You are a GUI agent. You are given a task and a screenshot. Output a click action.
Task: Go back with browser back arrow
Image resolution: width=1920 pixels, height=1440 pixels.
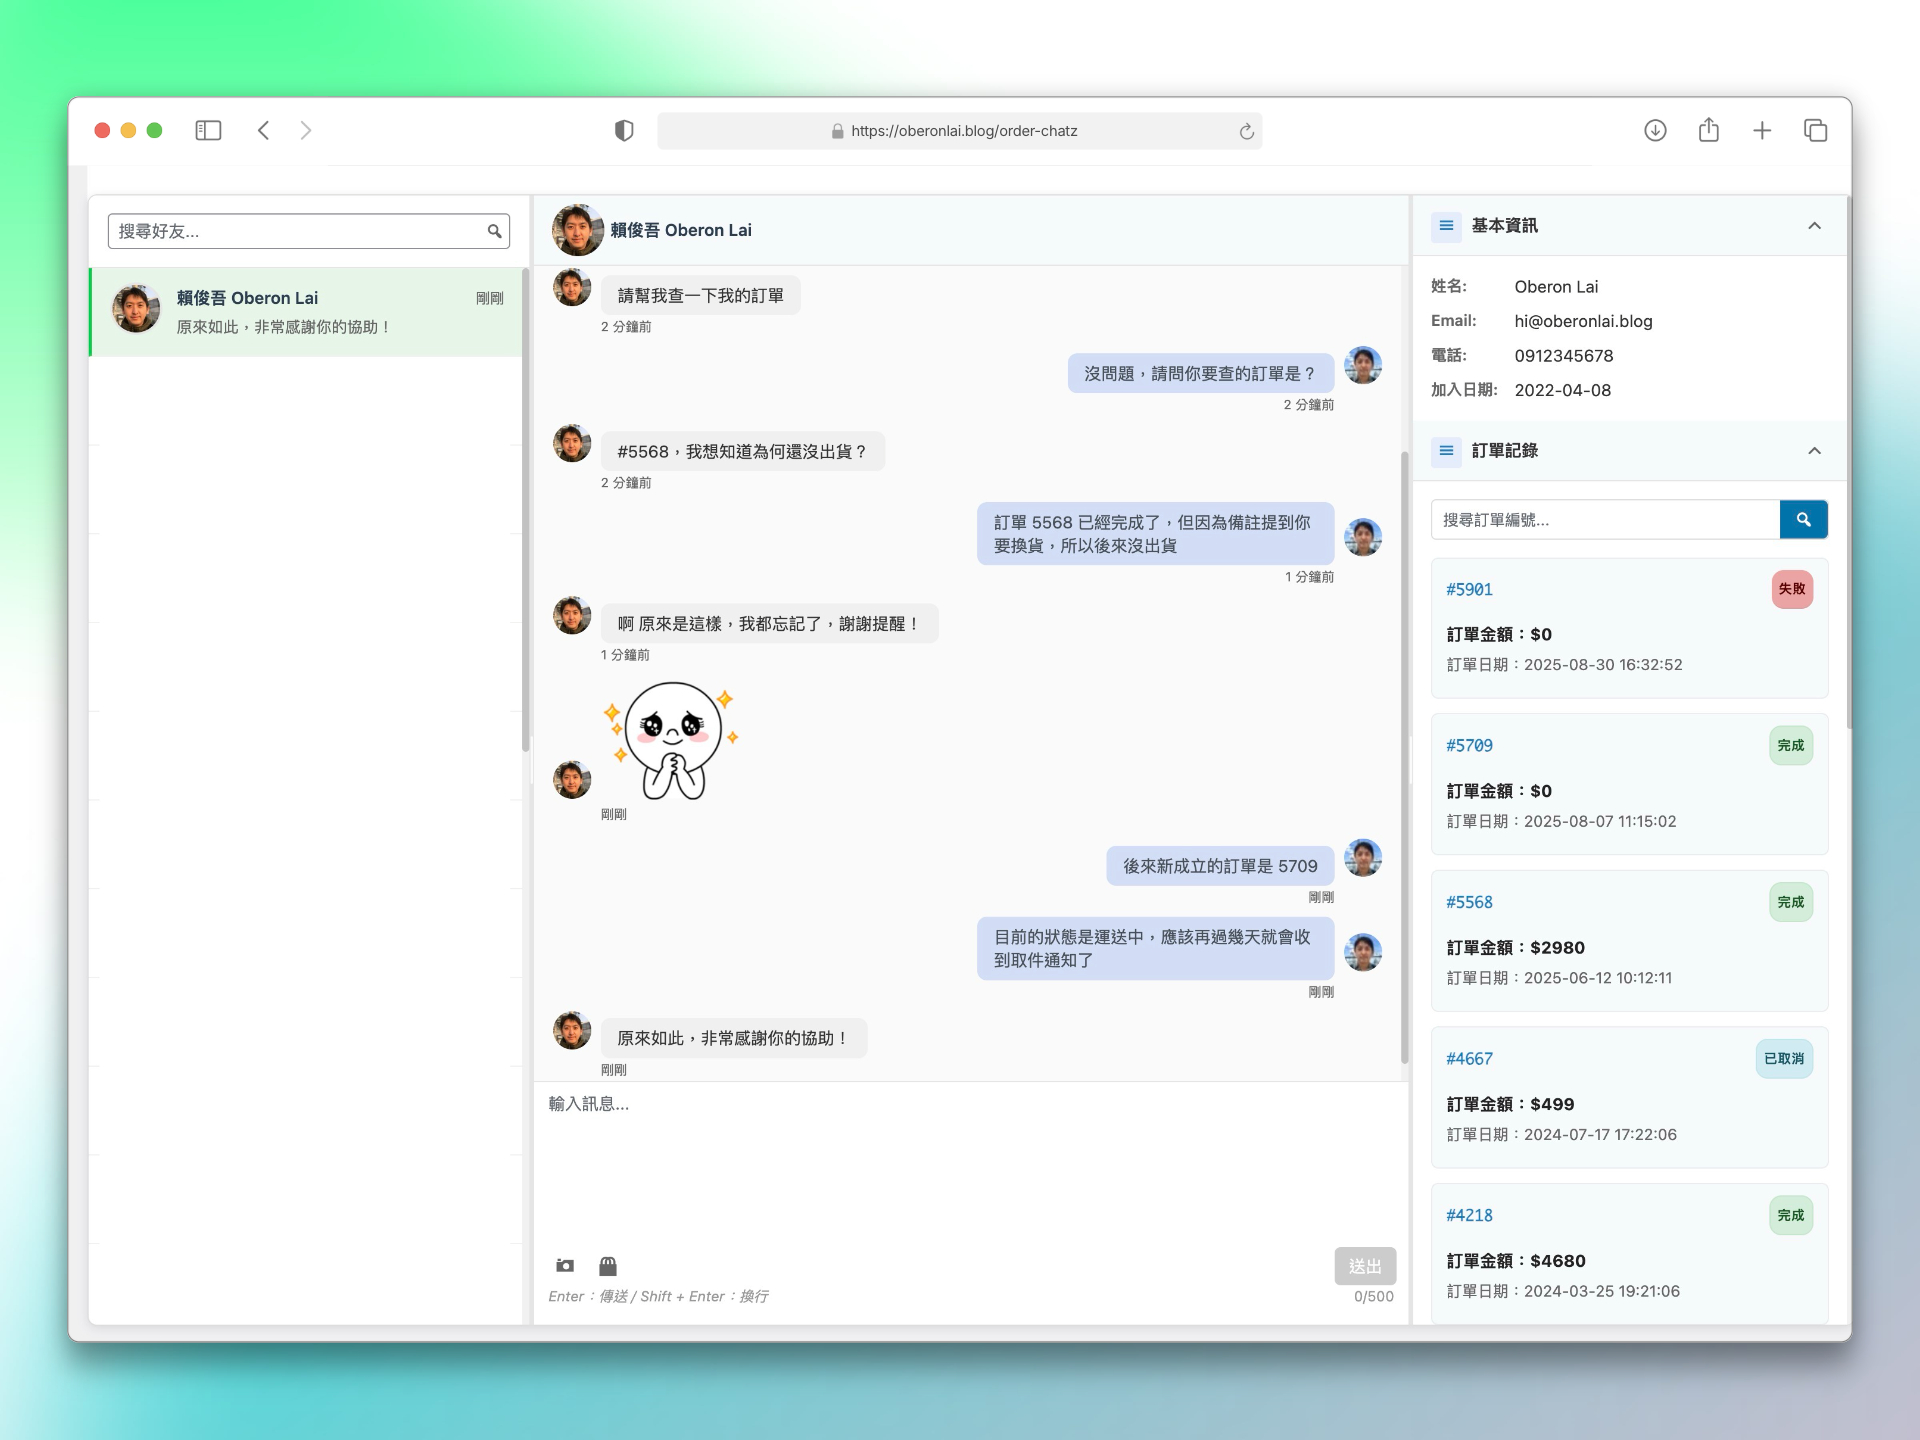264,131
